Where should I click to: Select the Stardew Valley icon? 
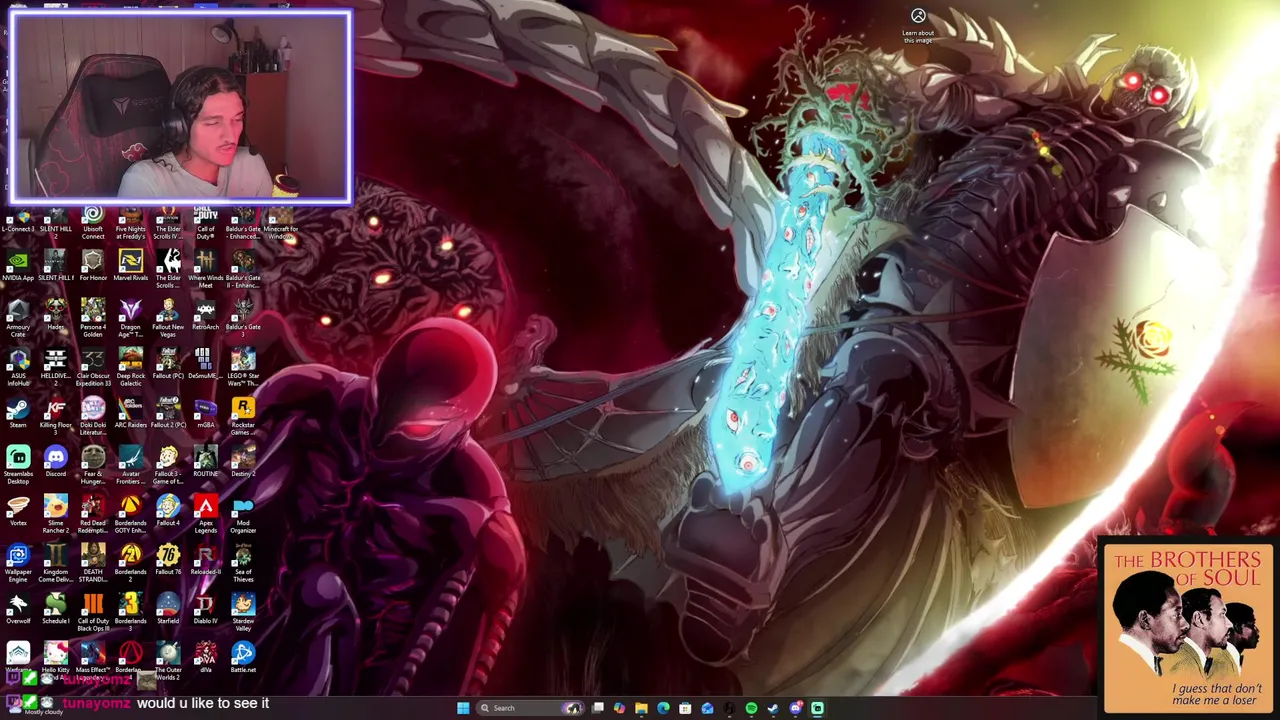[x=243, y=612]
